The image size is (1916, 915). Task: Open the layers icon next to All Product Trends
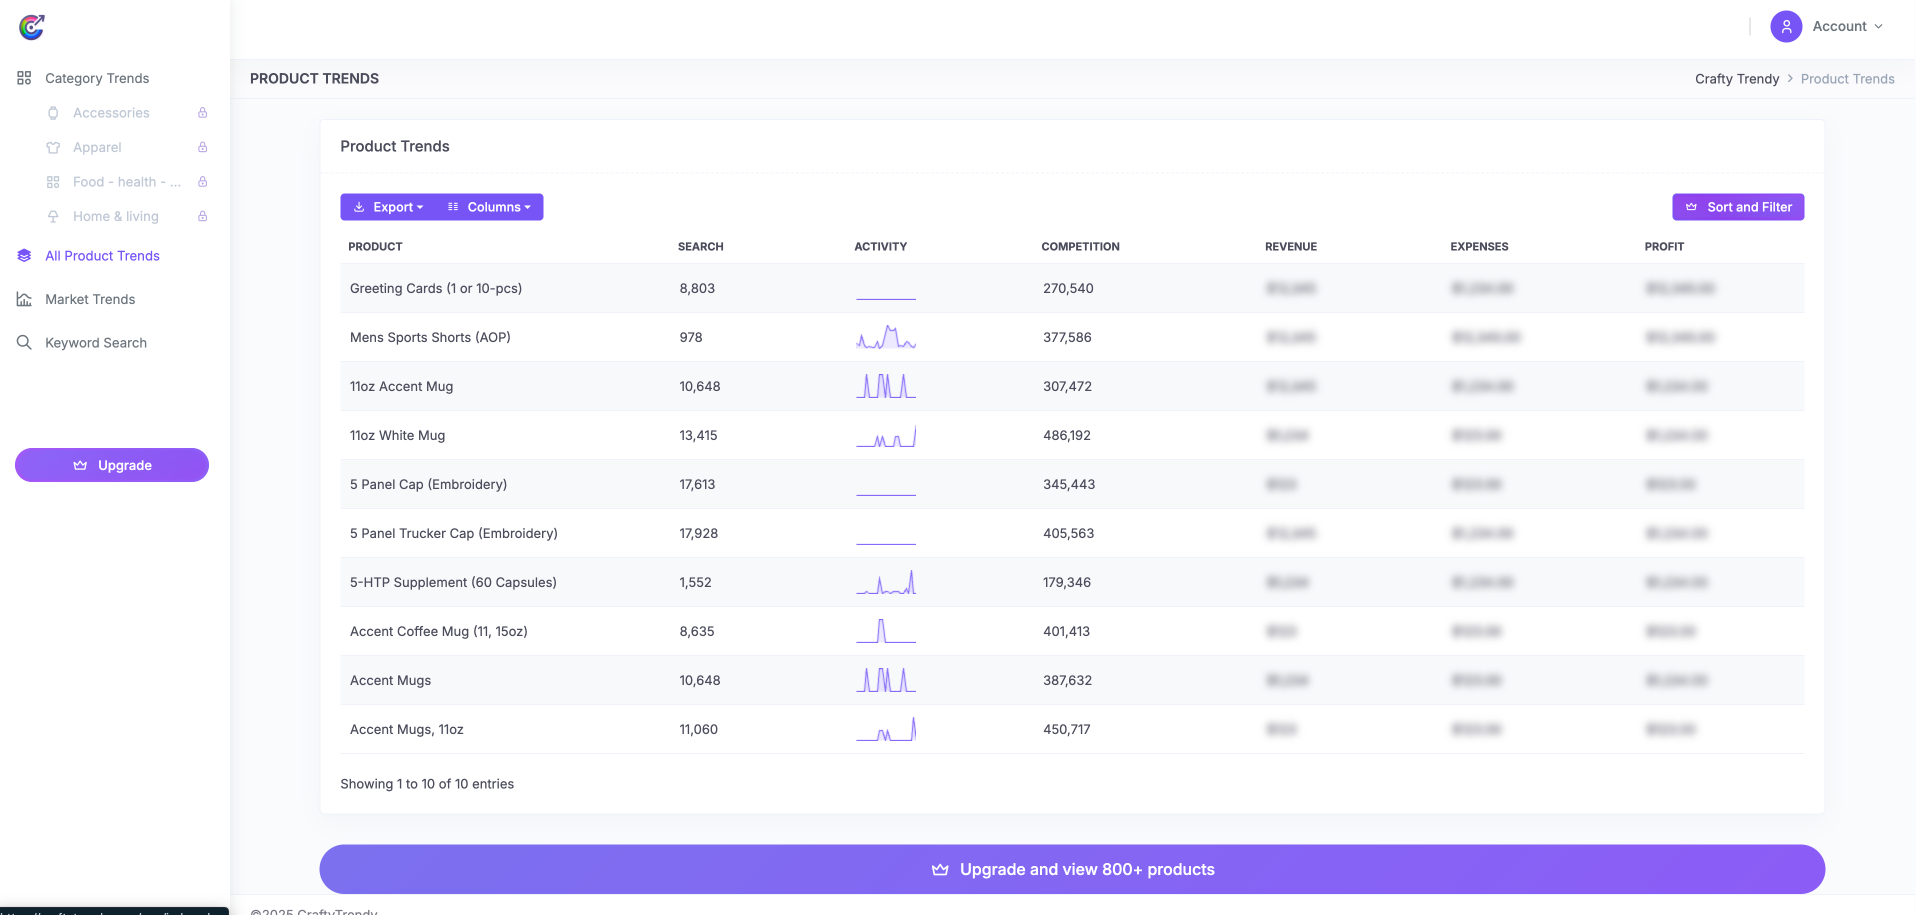(23, 255)
